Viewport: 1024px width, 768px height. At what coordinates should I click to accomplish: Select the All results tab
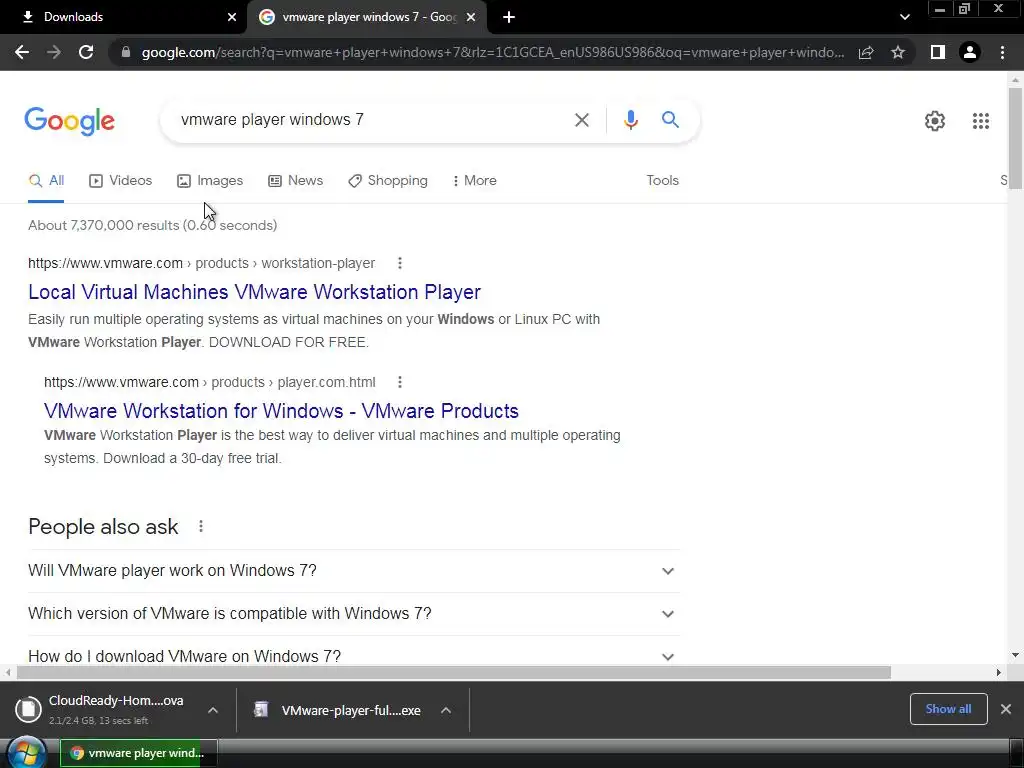[x=46, y=181]
